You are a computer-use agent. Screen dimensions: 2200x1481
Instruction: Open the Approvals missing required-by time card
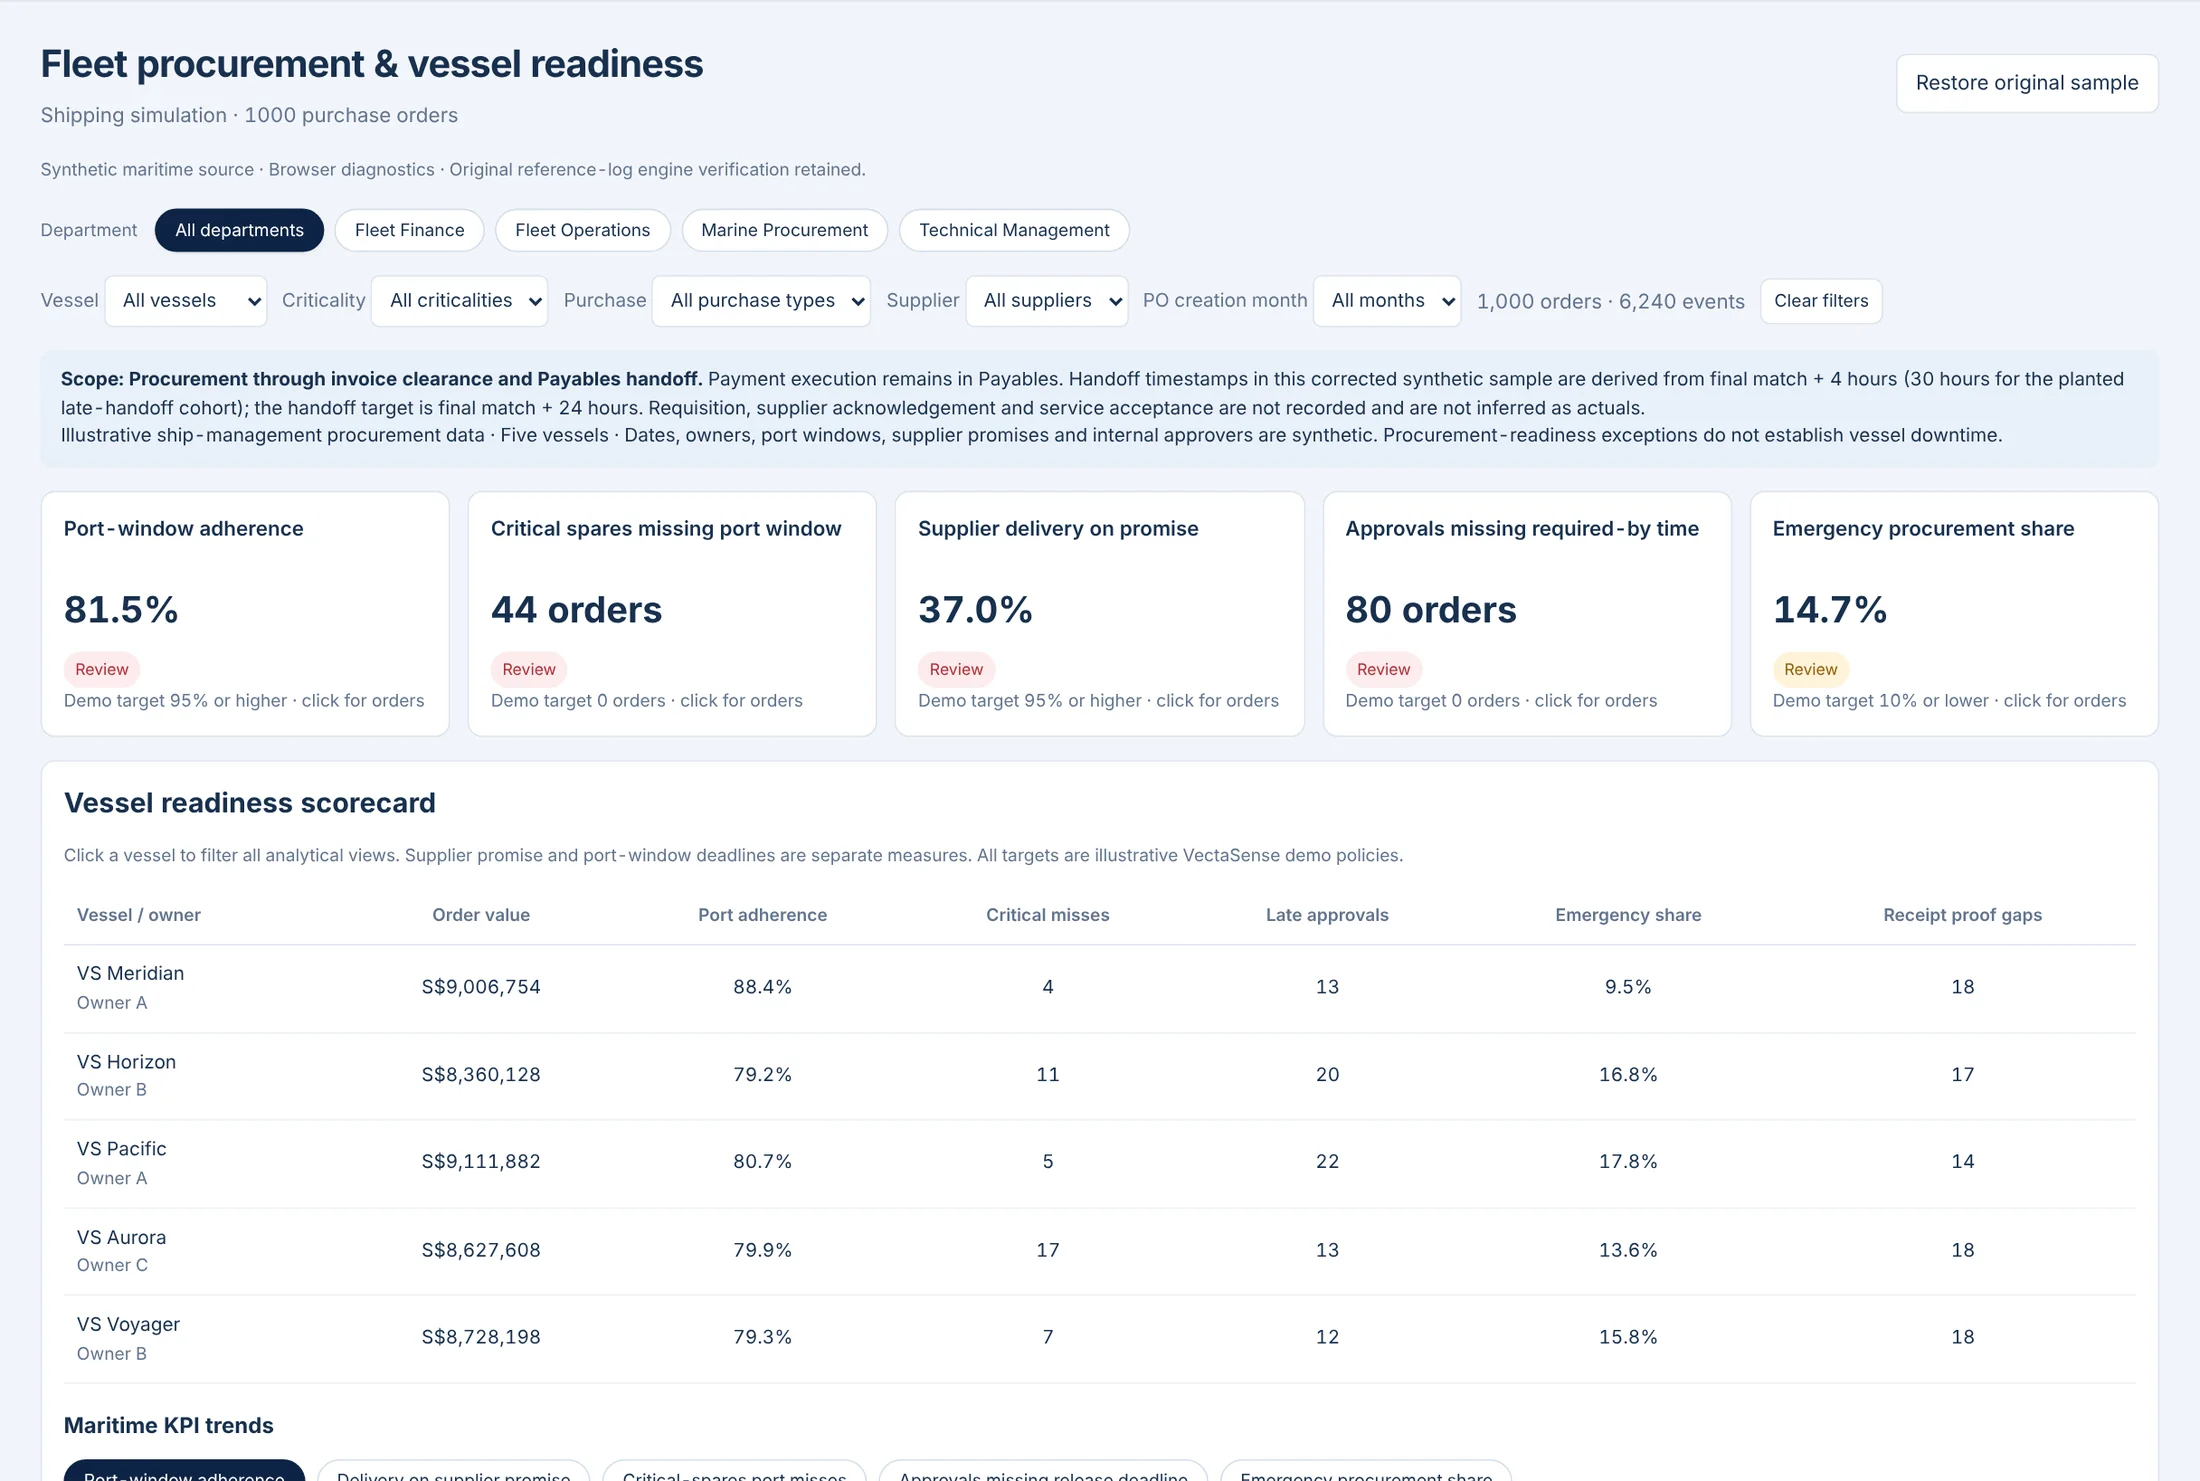[1527, 614]
